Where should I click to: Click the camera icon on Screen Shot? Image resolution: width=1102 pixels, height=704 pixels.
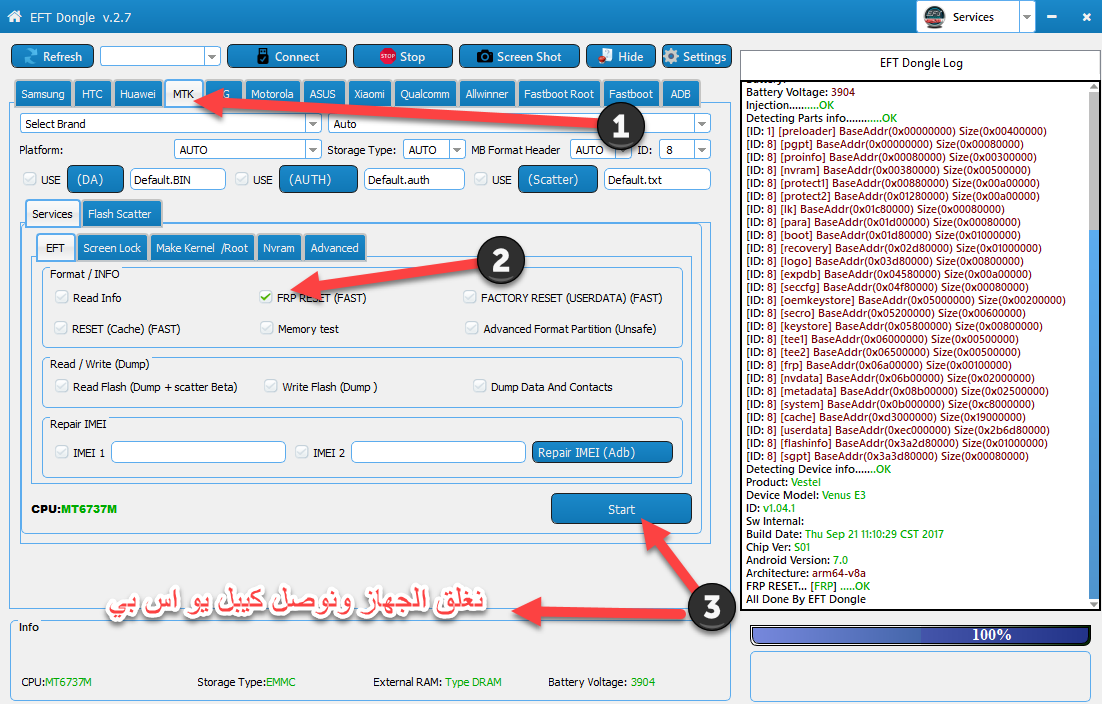click(x=484, y=57)
